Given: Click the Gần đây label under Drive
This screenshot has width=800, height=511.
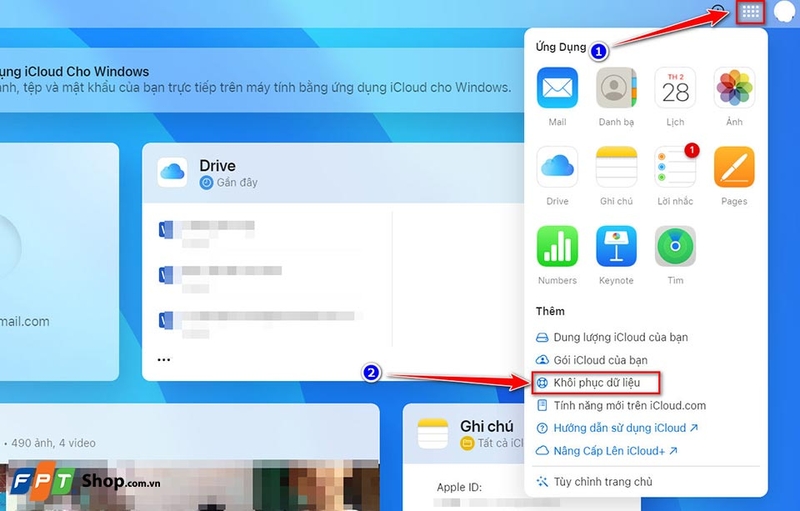Looking at the screenshot, I should pos(237,183).
